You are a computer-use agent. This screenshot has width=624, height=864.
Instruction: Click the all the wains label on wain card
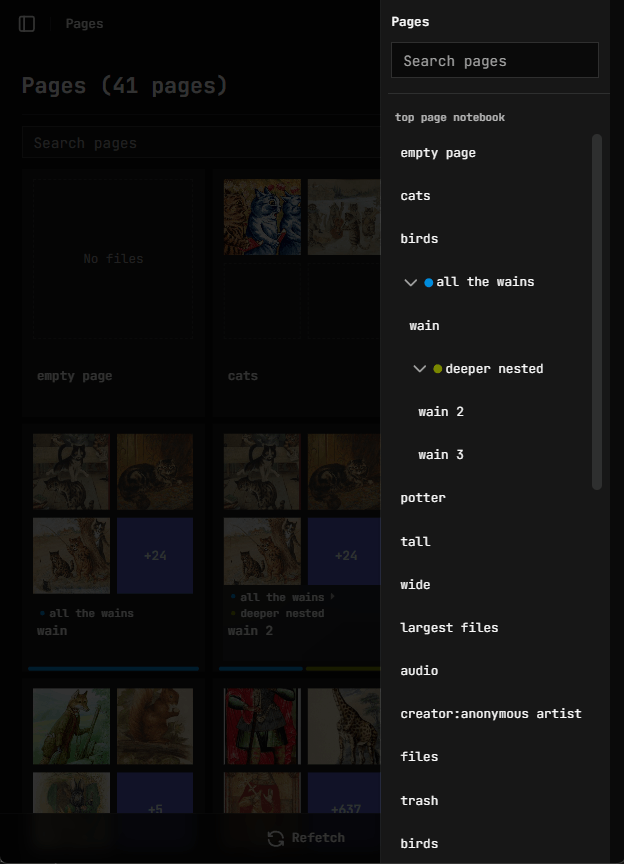(92, 613)
